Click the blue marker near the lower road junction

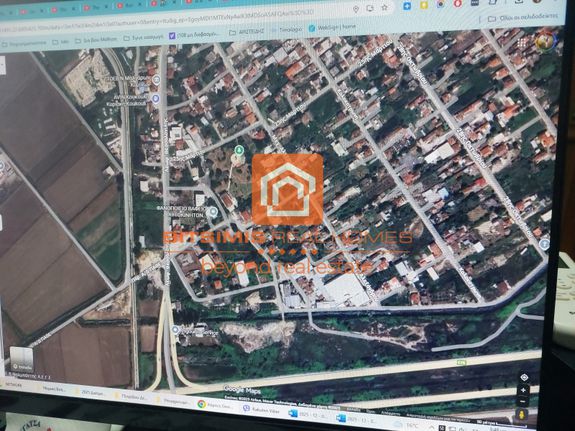coord(175,329)
